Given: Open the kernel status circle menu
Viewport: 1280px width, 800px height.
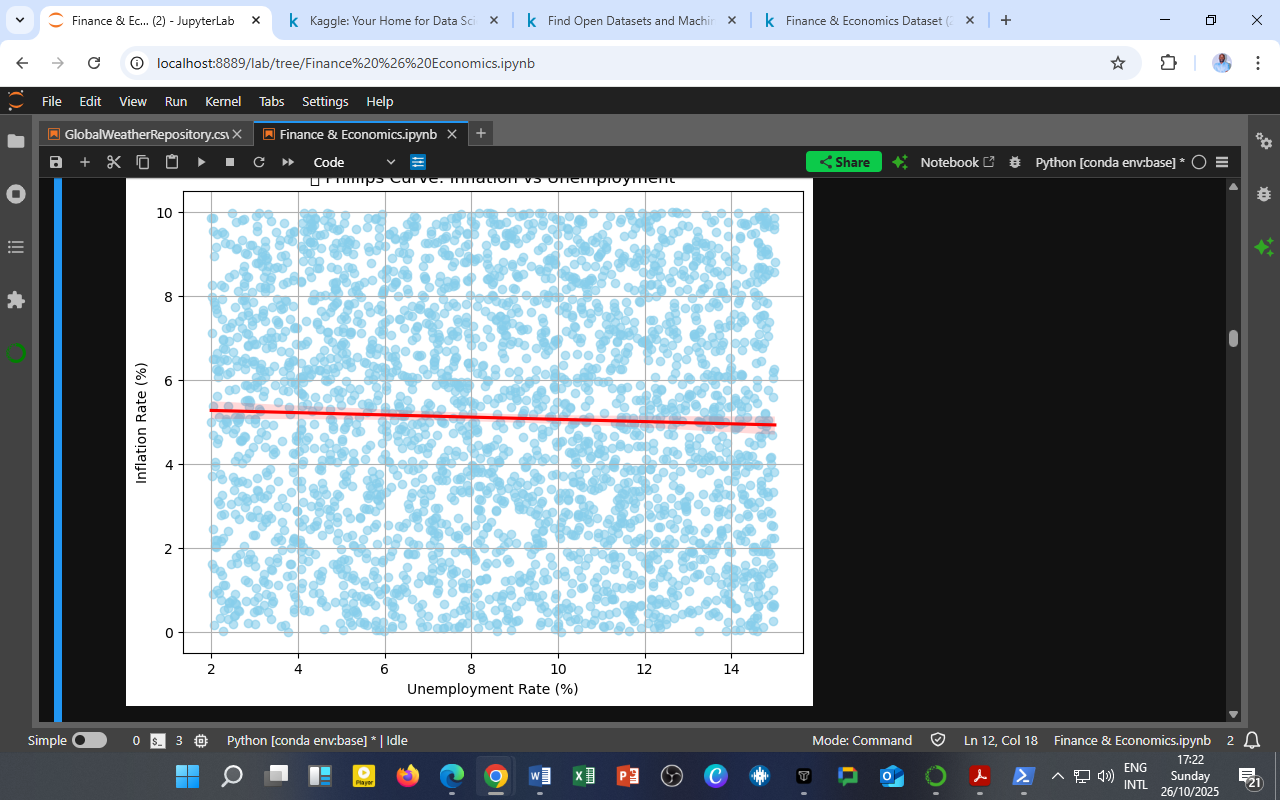Looking at the screenshot, I should 1199,161.
